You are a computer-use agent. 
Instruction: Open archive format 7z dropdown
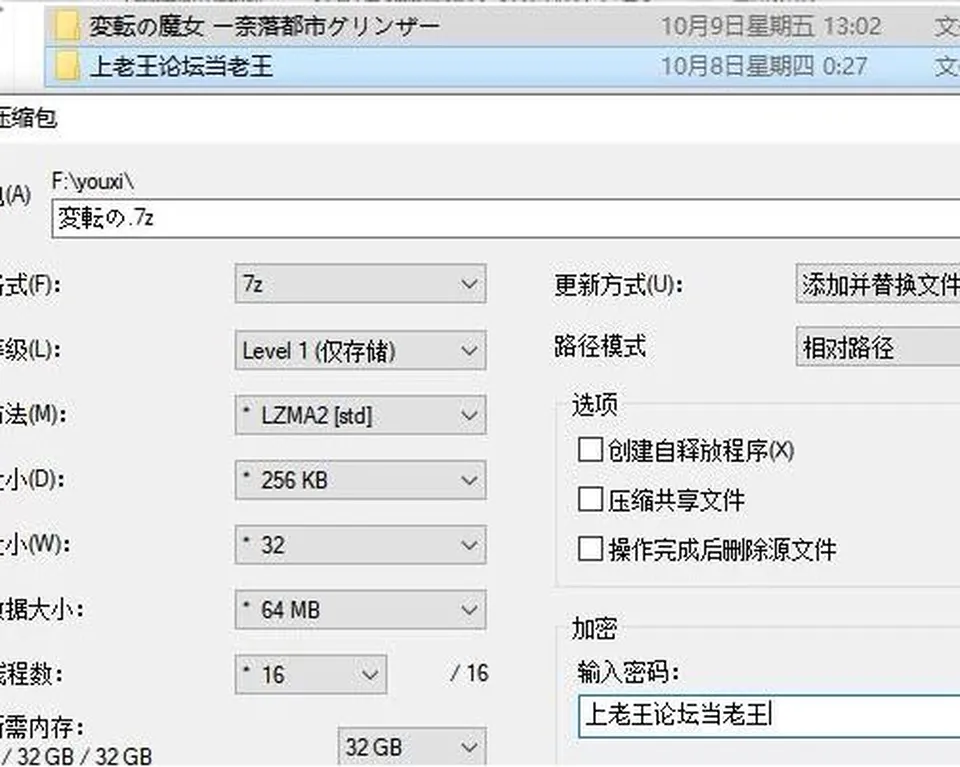[x=361, y=284]
